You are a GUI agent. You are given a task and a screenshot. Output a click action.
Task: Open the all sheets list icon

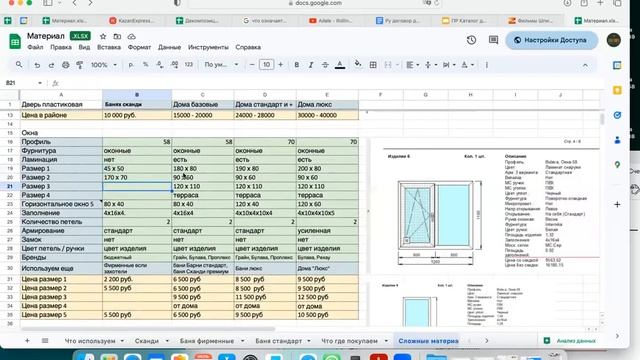(x=45, y=340)
